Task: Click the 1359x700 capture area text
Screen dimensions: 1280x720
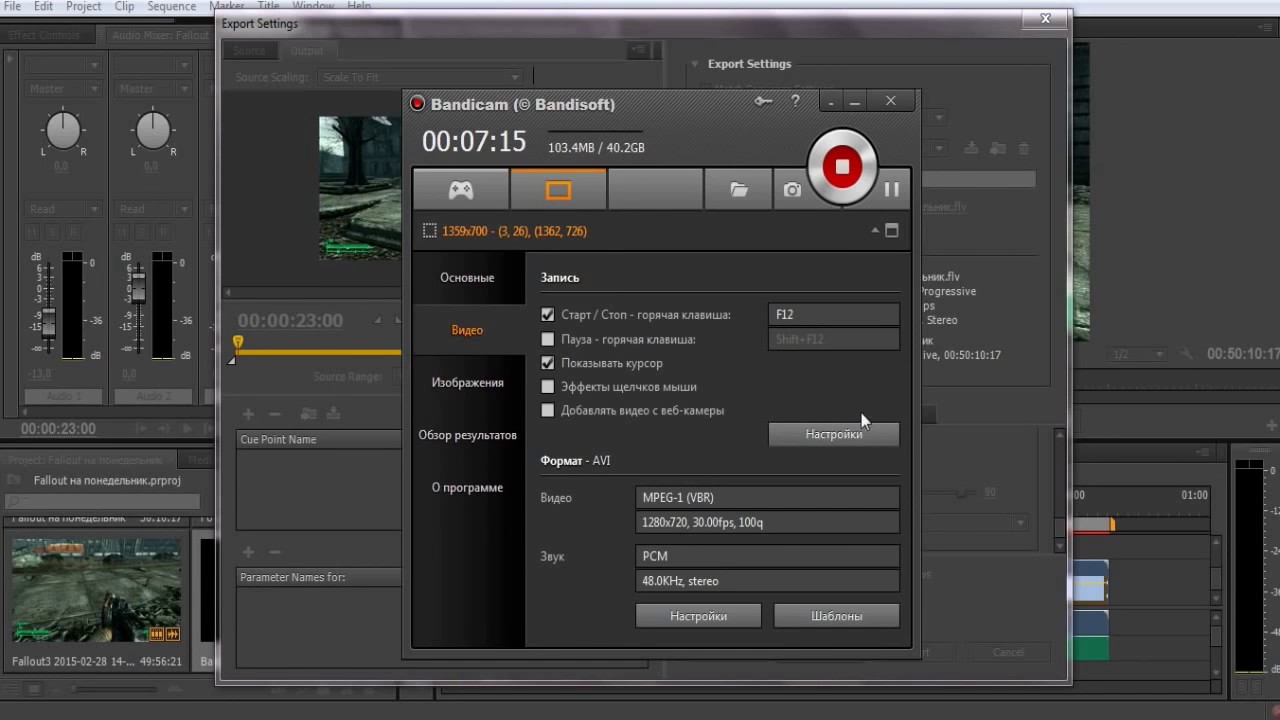Action: pyautogui.click(x=515, y=231)
